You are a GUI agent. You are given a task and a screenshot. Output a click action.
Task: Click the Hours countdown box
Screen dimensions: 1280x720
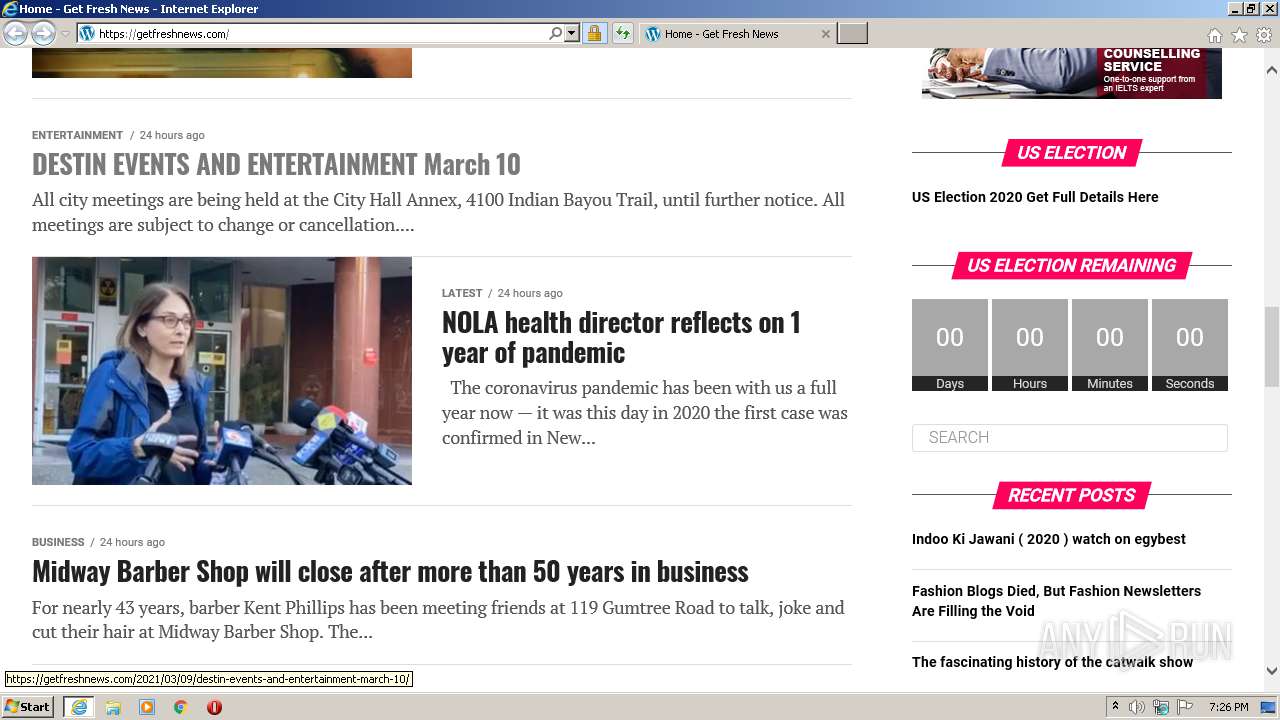coord(1030,345)
